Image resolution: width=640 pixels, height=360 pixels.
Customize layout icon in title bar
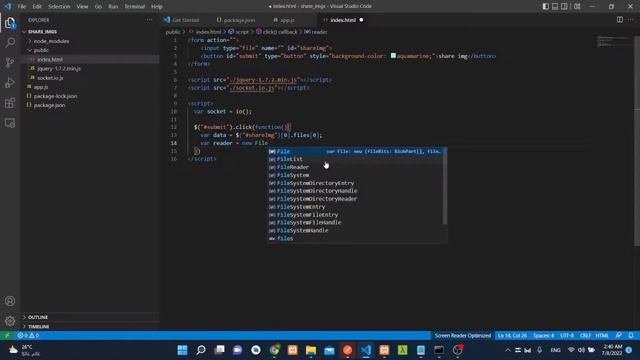[577, 6]
